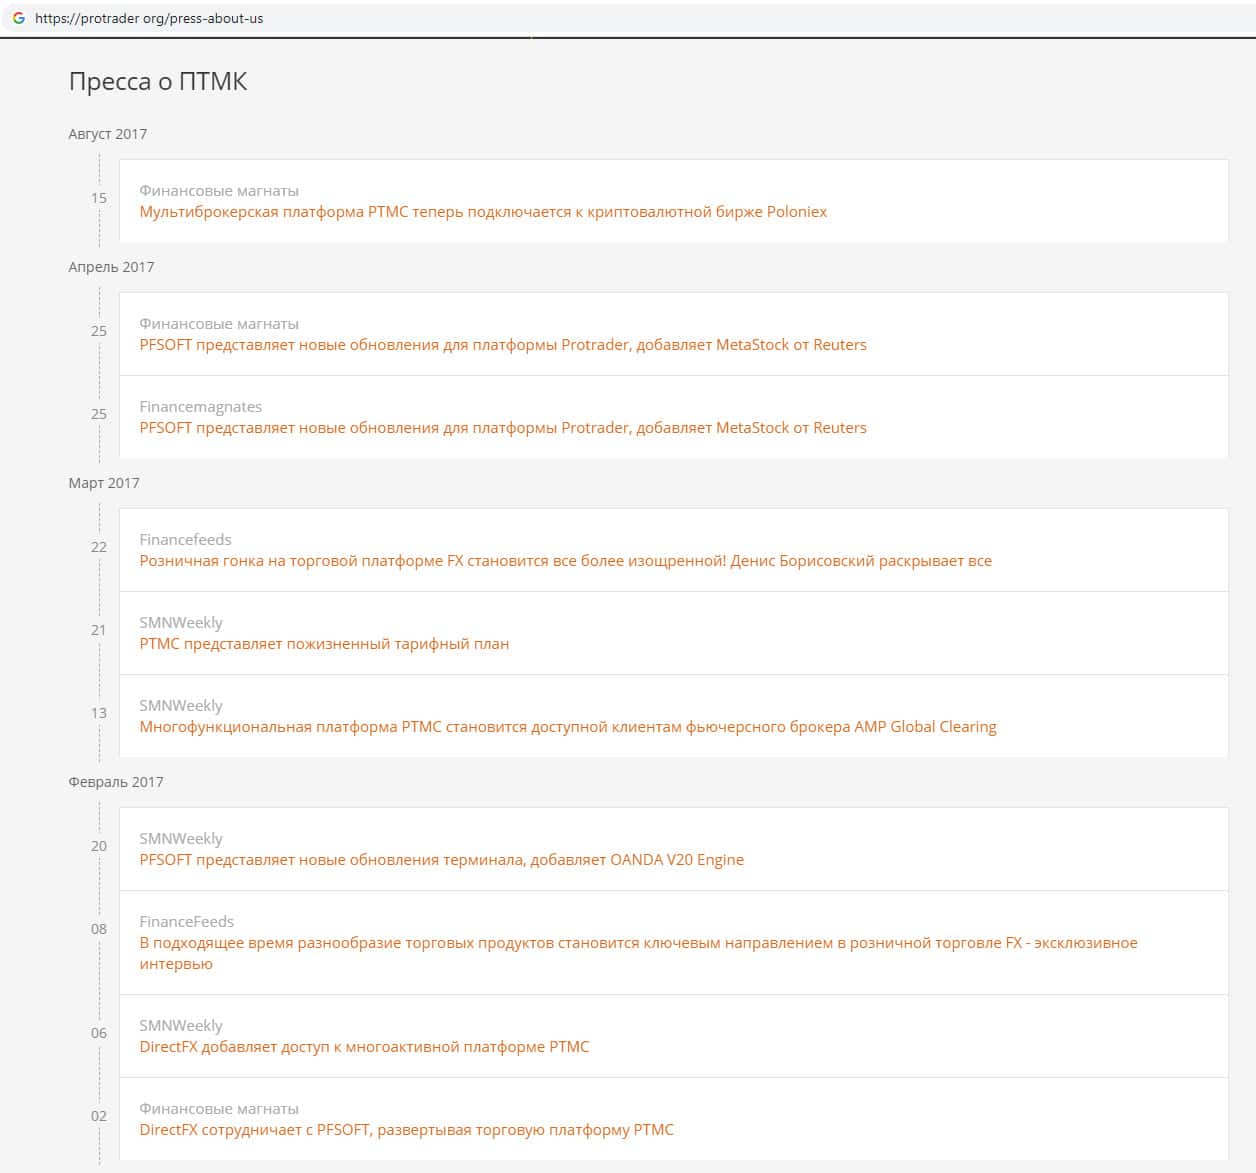The width and height of the screenshot is (1256, 1173).
Task: Click date marker 15 in August 2017
Action: click(98, 198)
